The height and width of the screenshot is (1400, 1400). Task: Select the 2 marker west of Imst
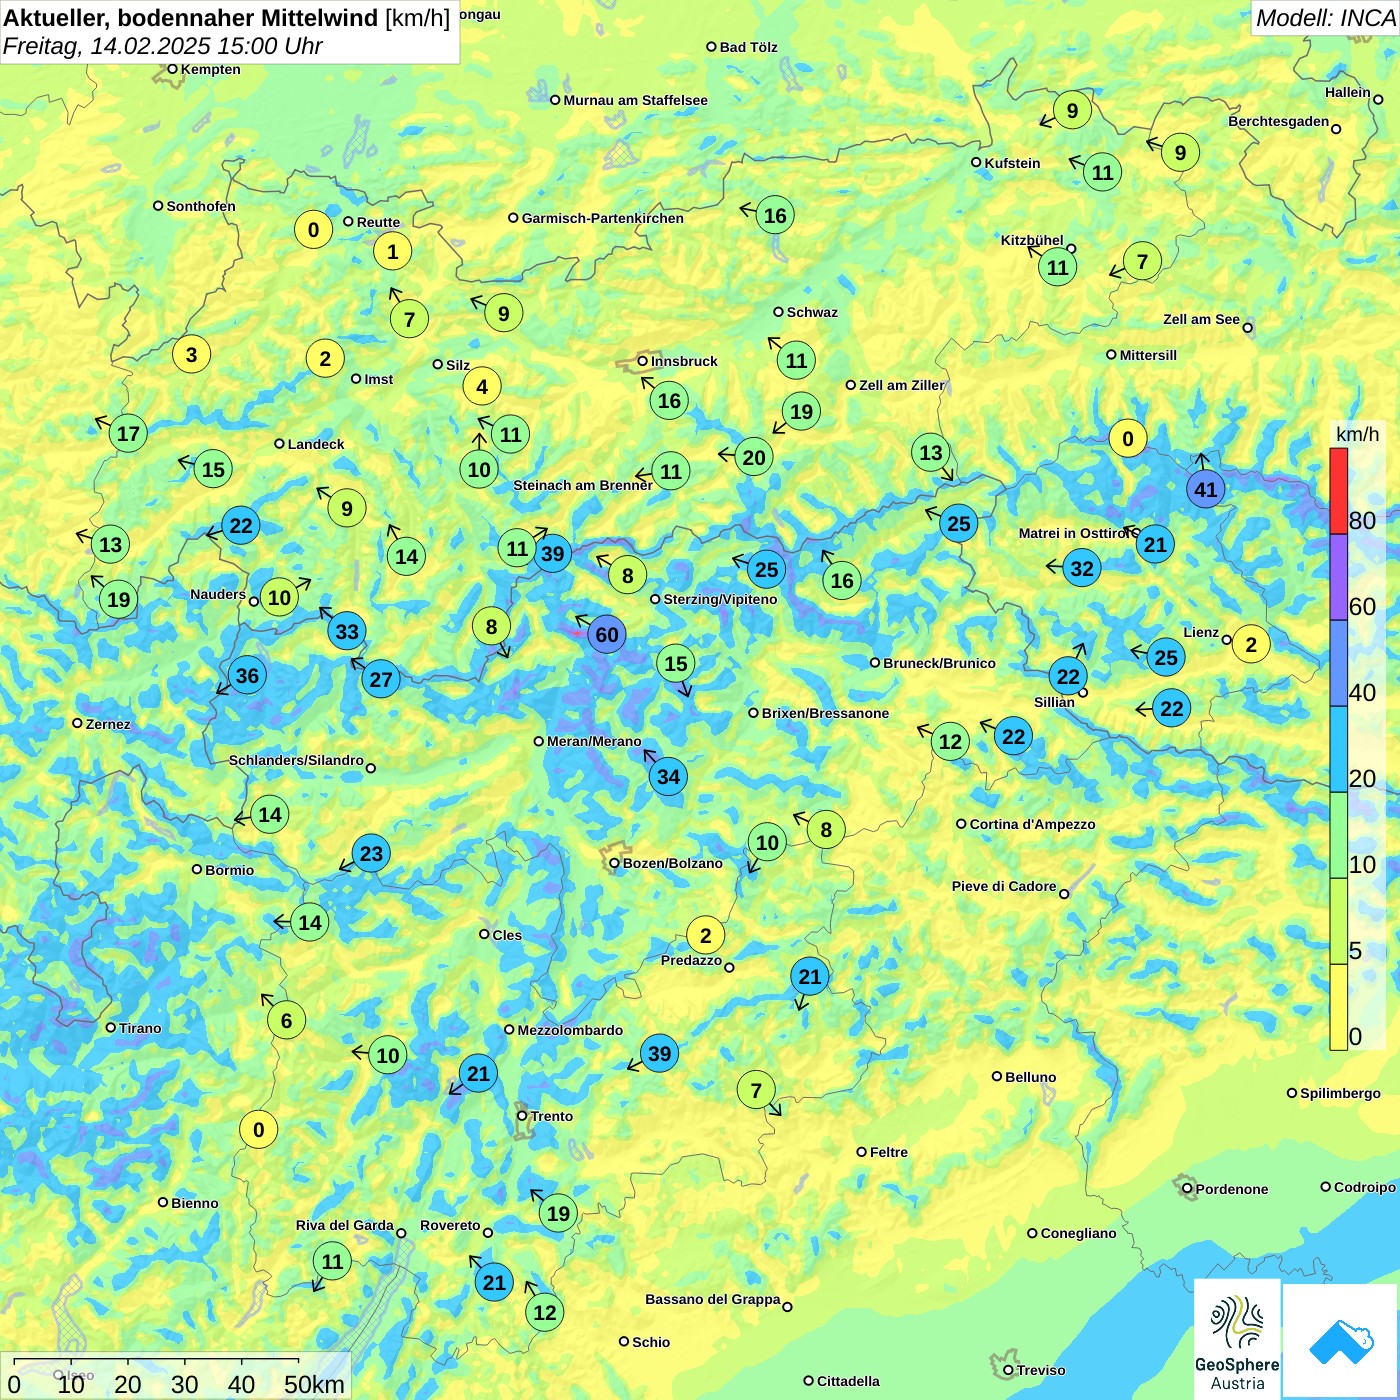(325, 359)
